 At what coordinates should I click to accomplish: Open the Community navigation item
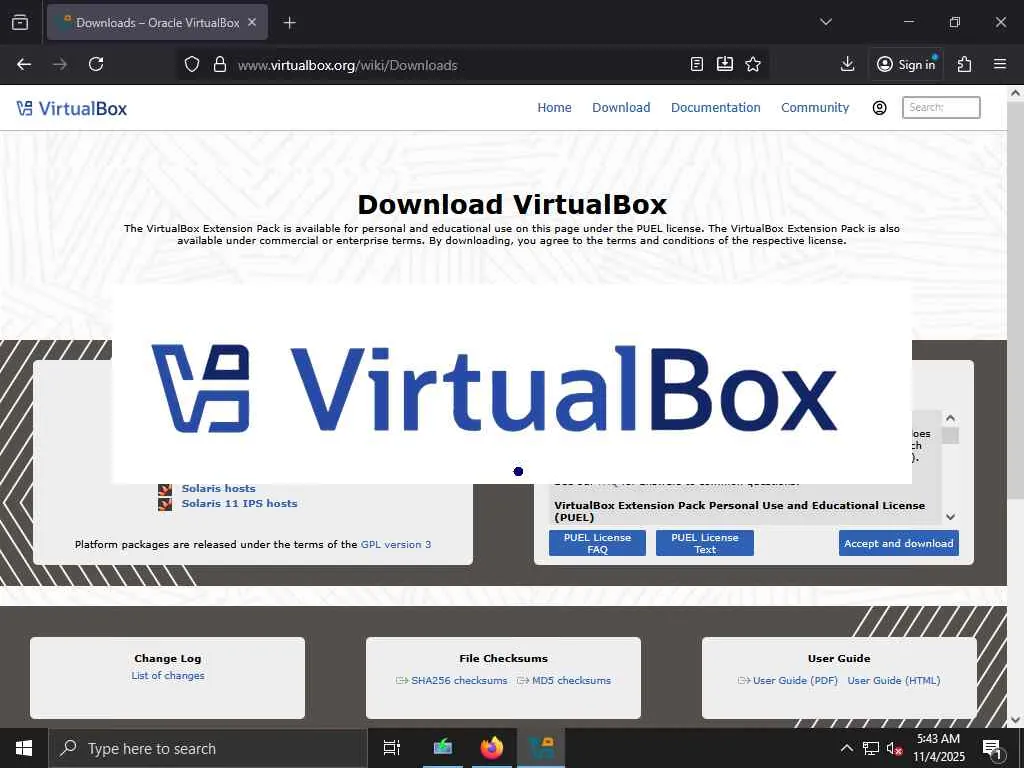(x=815, y=108)
